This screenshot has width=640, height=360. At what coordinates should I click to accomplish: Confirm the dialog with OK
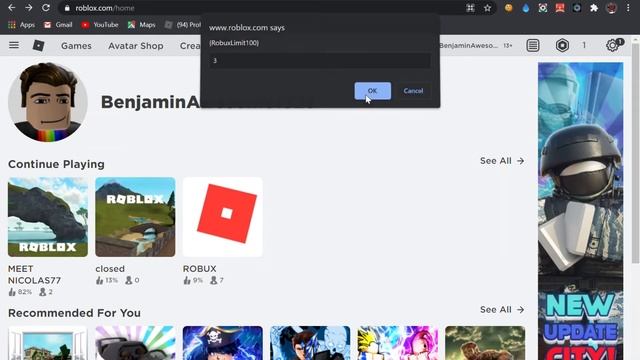(372, 91)
